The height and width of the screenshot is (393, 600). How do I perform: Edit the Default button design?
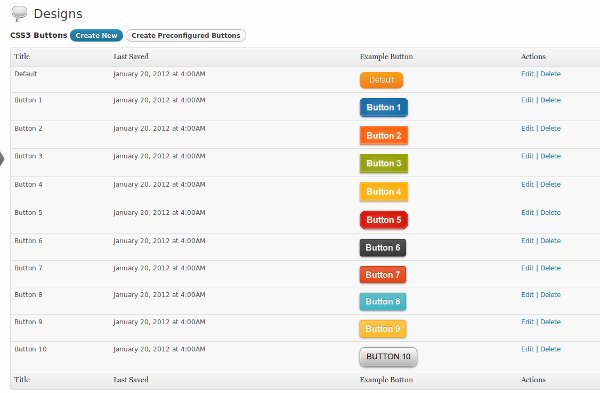(527, 73)
